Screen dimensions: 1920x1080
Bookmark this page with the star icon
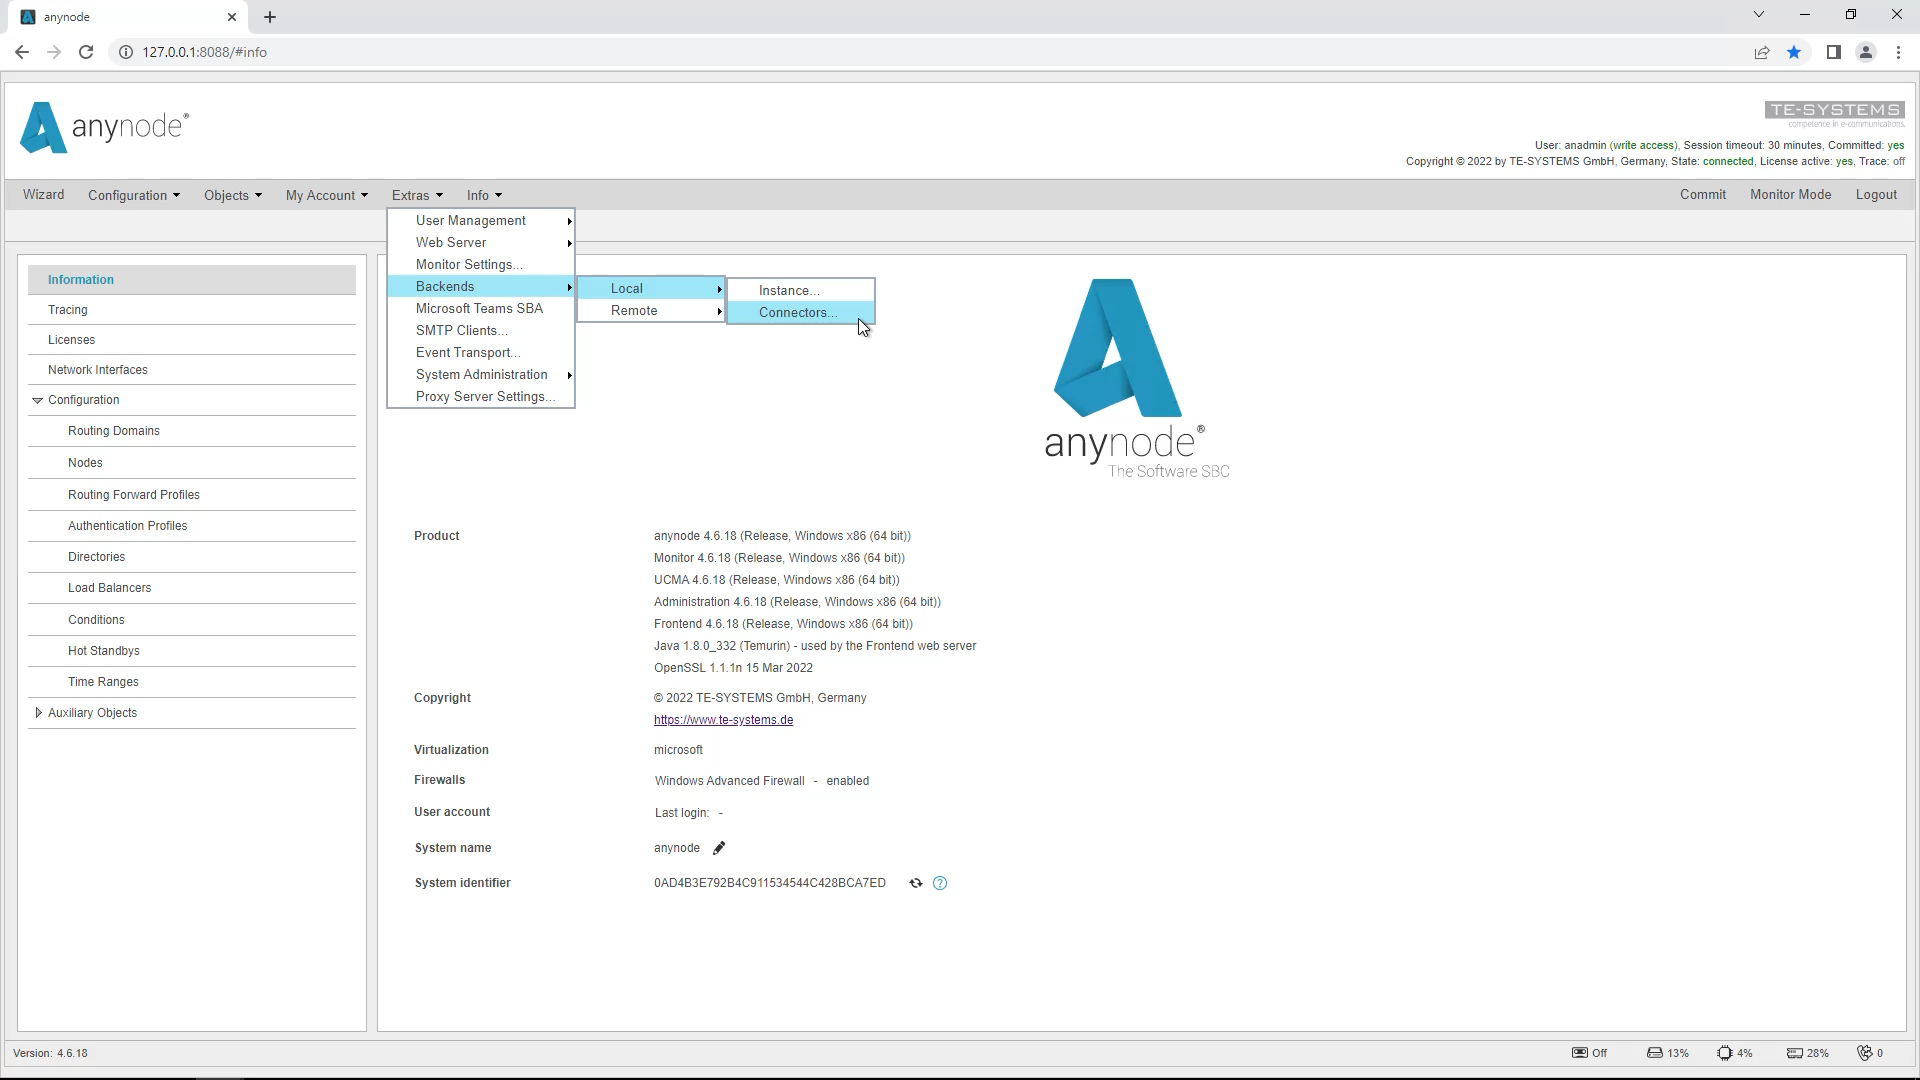click(x=1794, y=52)
